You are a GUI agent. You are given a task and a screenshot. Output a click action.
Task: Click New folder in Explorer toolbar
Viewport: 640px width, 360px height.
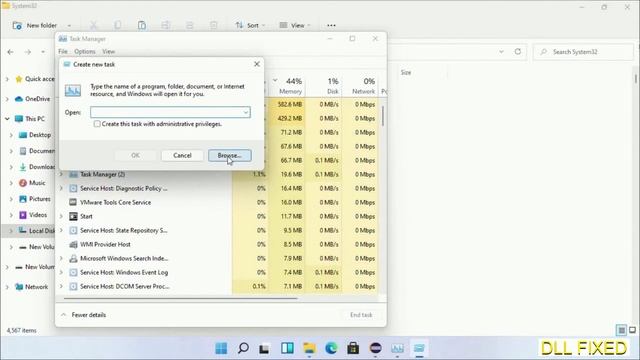[x=35, y=25]
